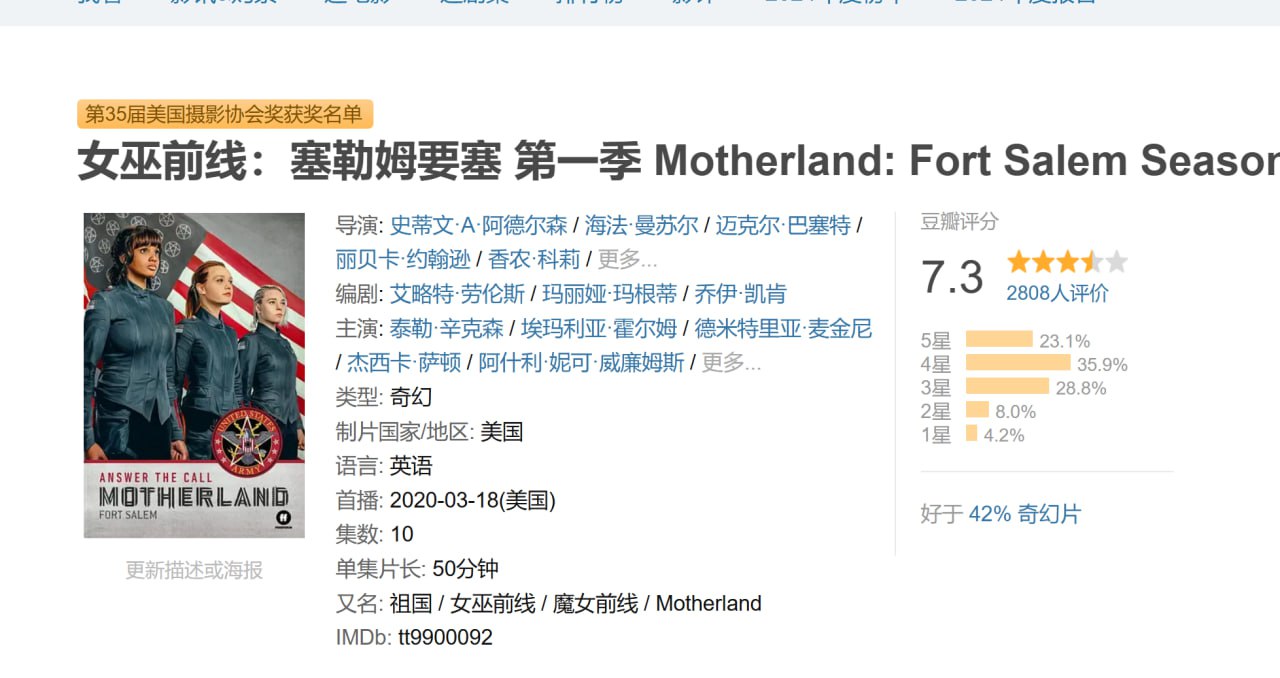Open the 第35届美国摄影协会奖获奖名单 award badge
The width and height of the screenshot is (1280, 678).
[x=225, y=114]
